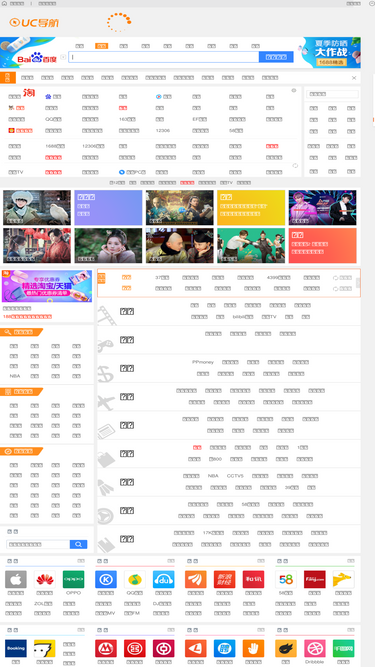
Task: Click the UC导航 logo
Action: [x=34, y=22]
